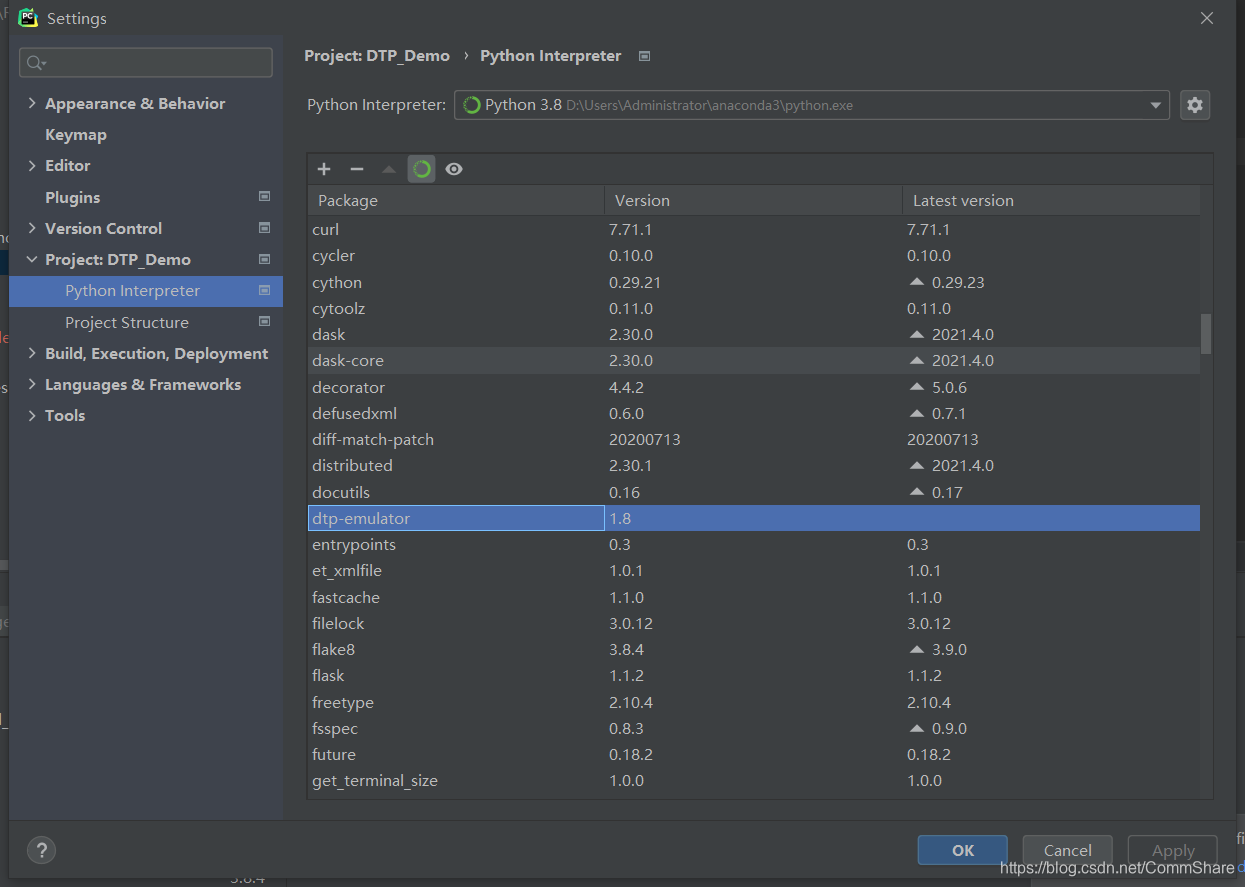1245x887 pixels.
Task: Expand the Version Control section
Action: [32, 228]
